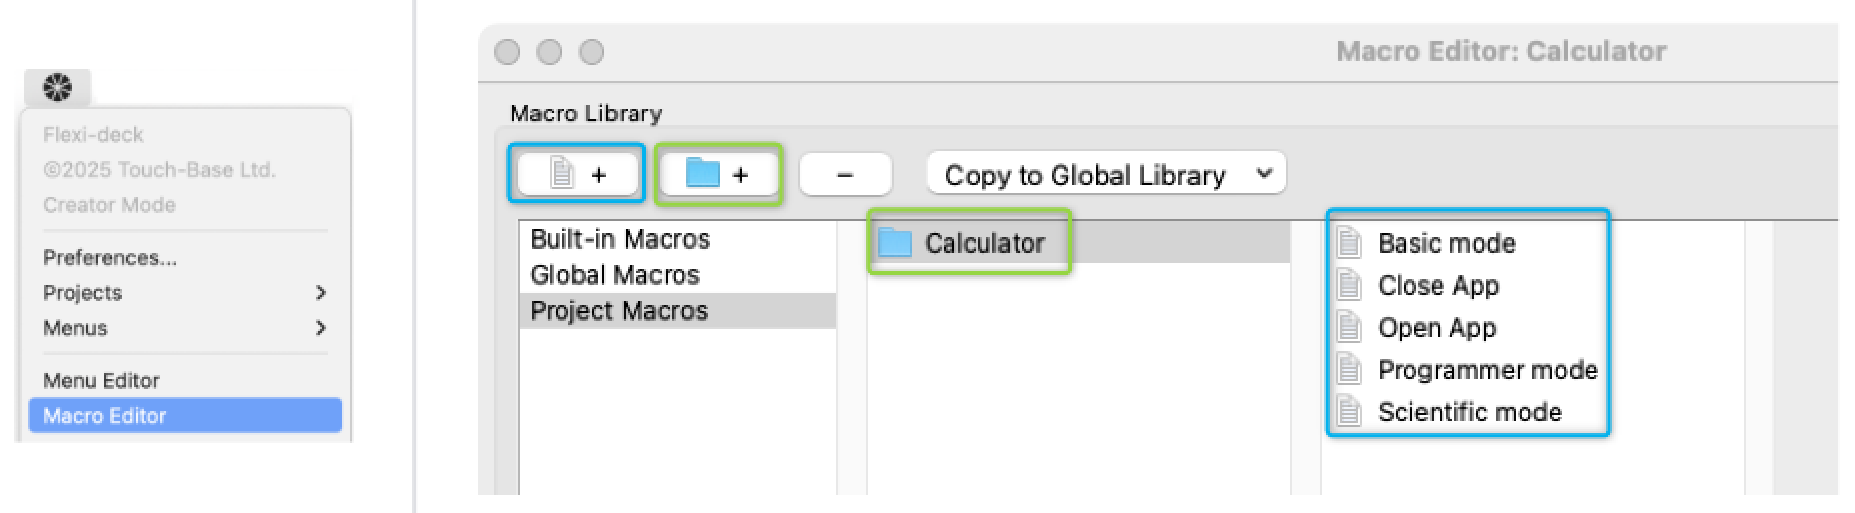Image resolution: width=1855 pixels, height=513 pixels.
Task: Click the new folder button
Action: (x=718, y=175)
